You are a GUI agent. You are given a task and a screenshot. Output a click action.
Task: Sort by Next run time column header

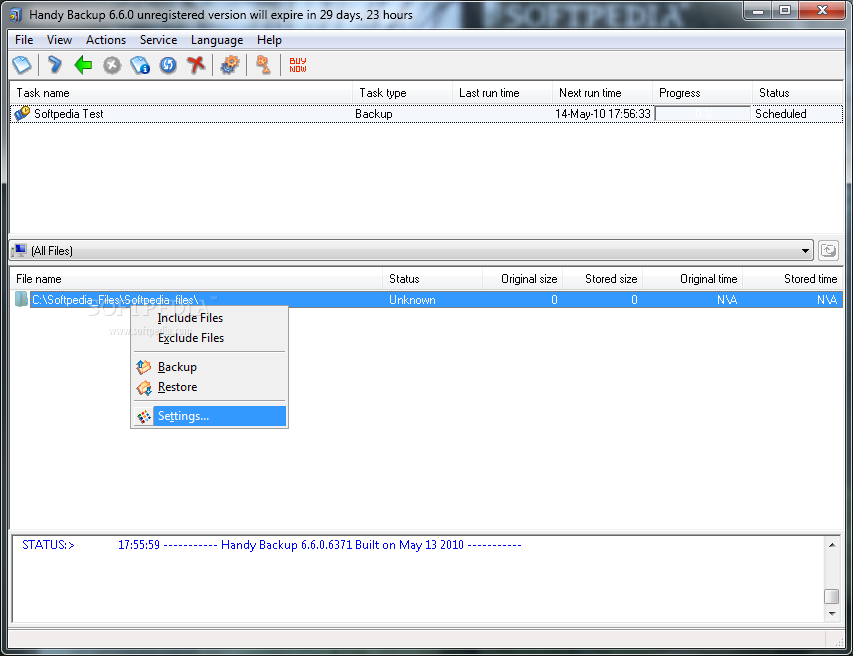[603, 93]
